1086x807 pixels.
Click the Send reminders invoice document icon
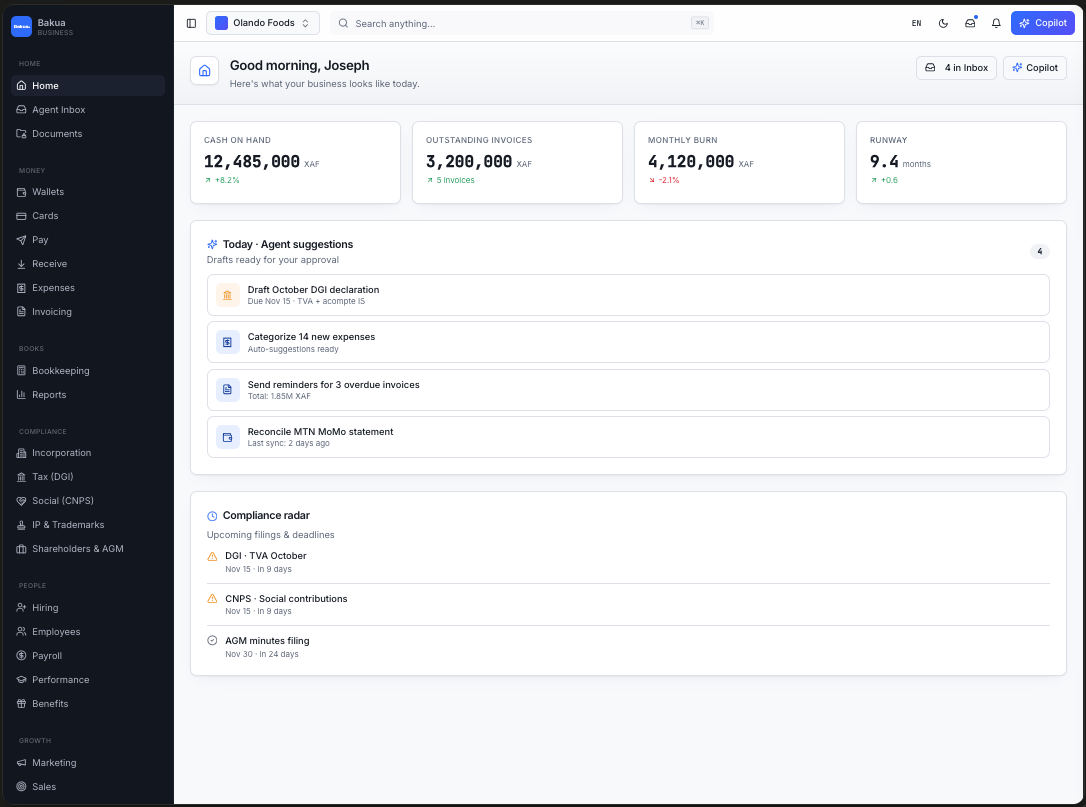(x=227, y=390)
